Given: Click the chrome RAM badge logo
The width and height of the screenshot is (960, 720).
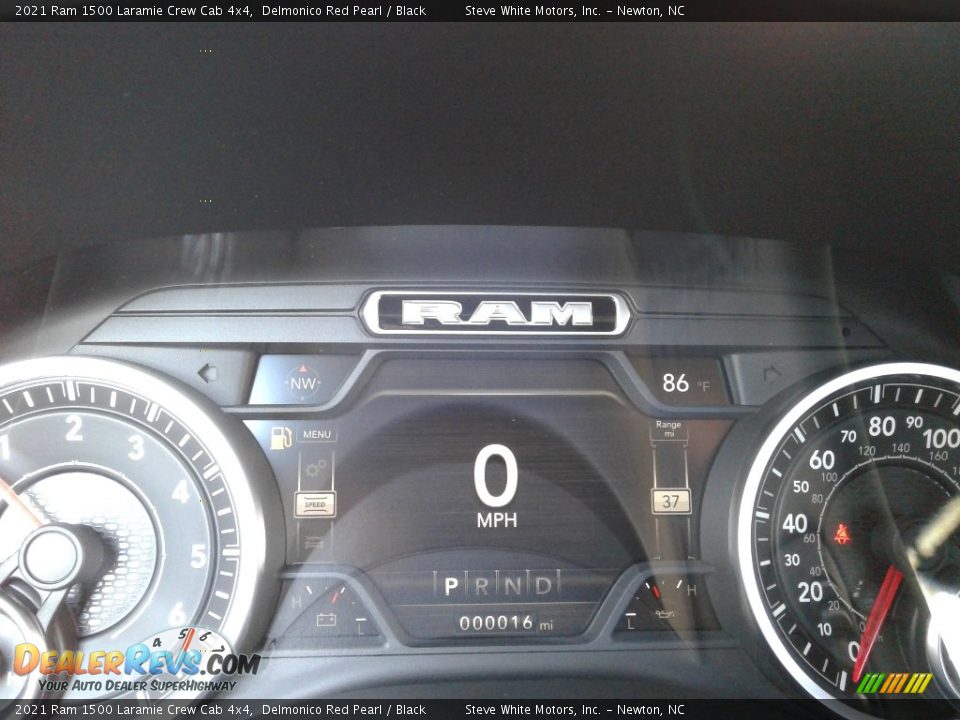Looking at the screenshot, I should (x=497, y=313).
